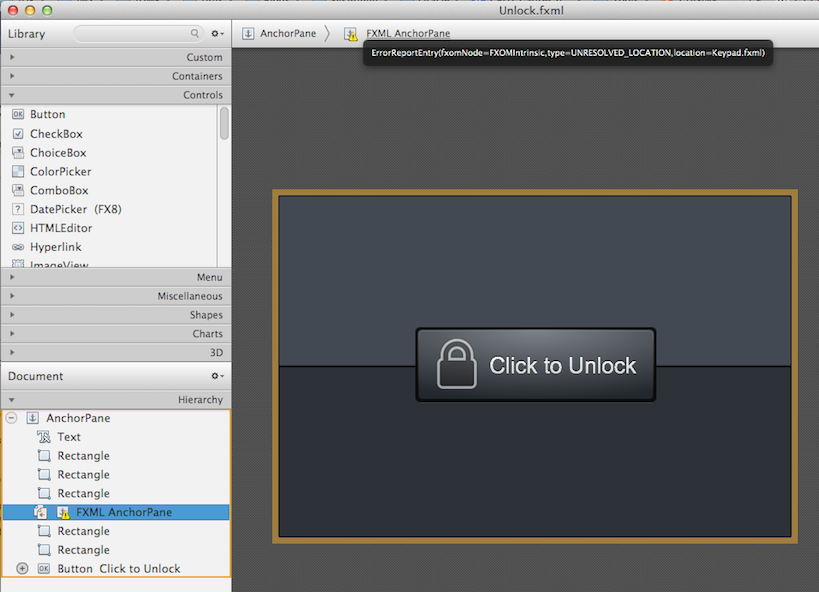Select the Hyperlink control in Library
819x592 pixels.
click(55, 247)
